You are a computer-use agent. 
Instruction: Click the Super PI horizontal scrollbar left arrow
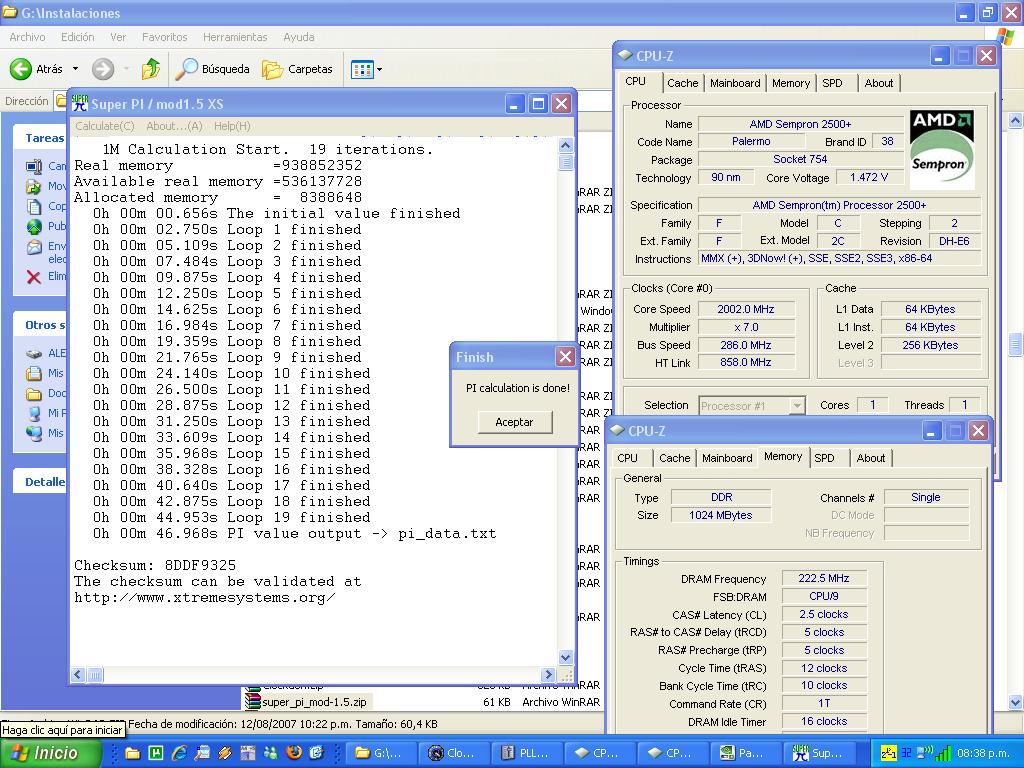(78, 675)
